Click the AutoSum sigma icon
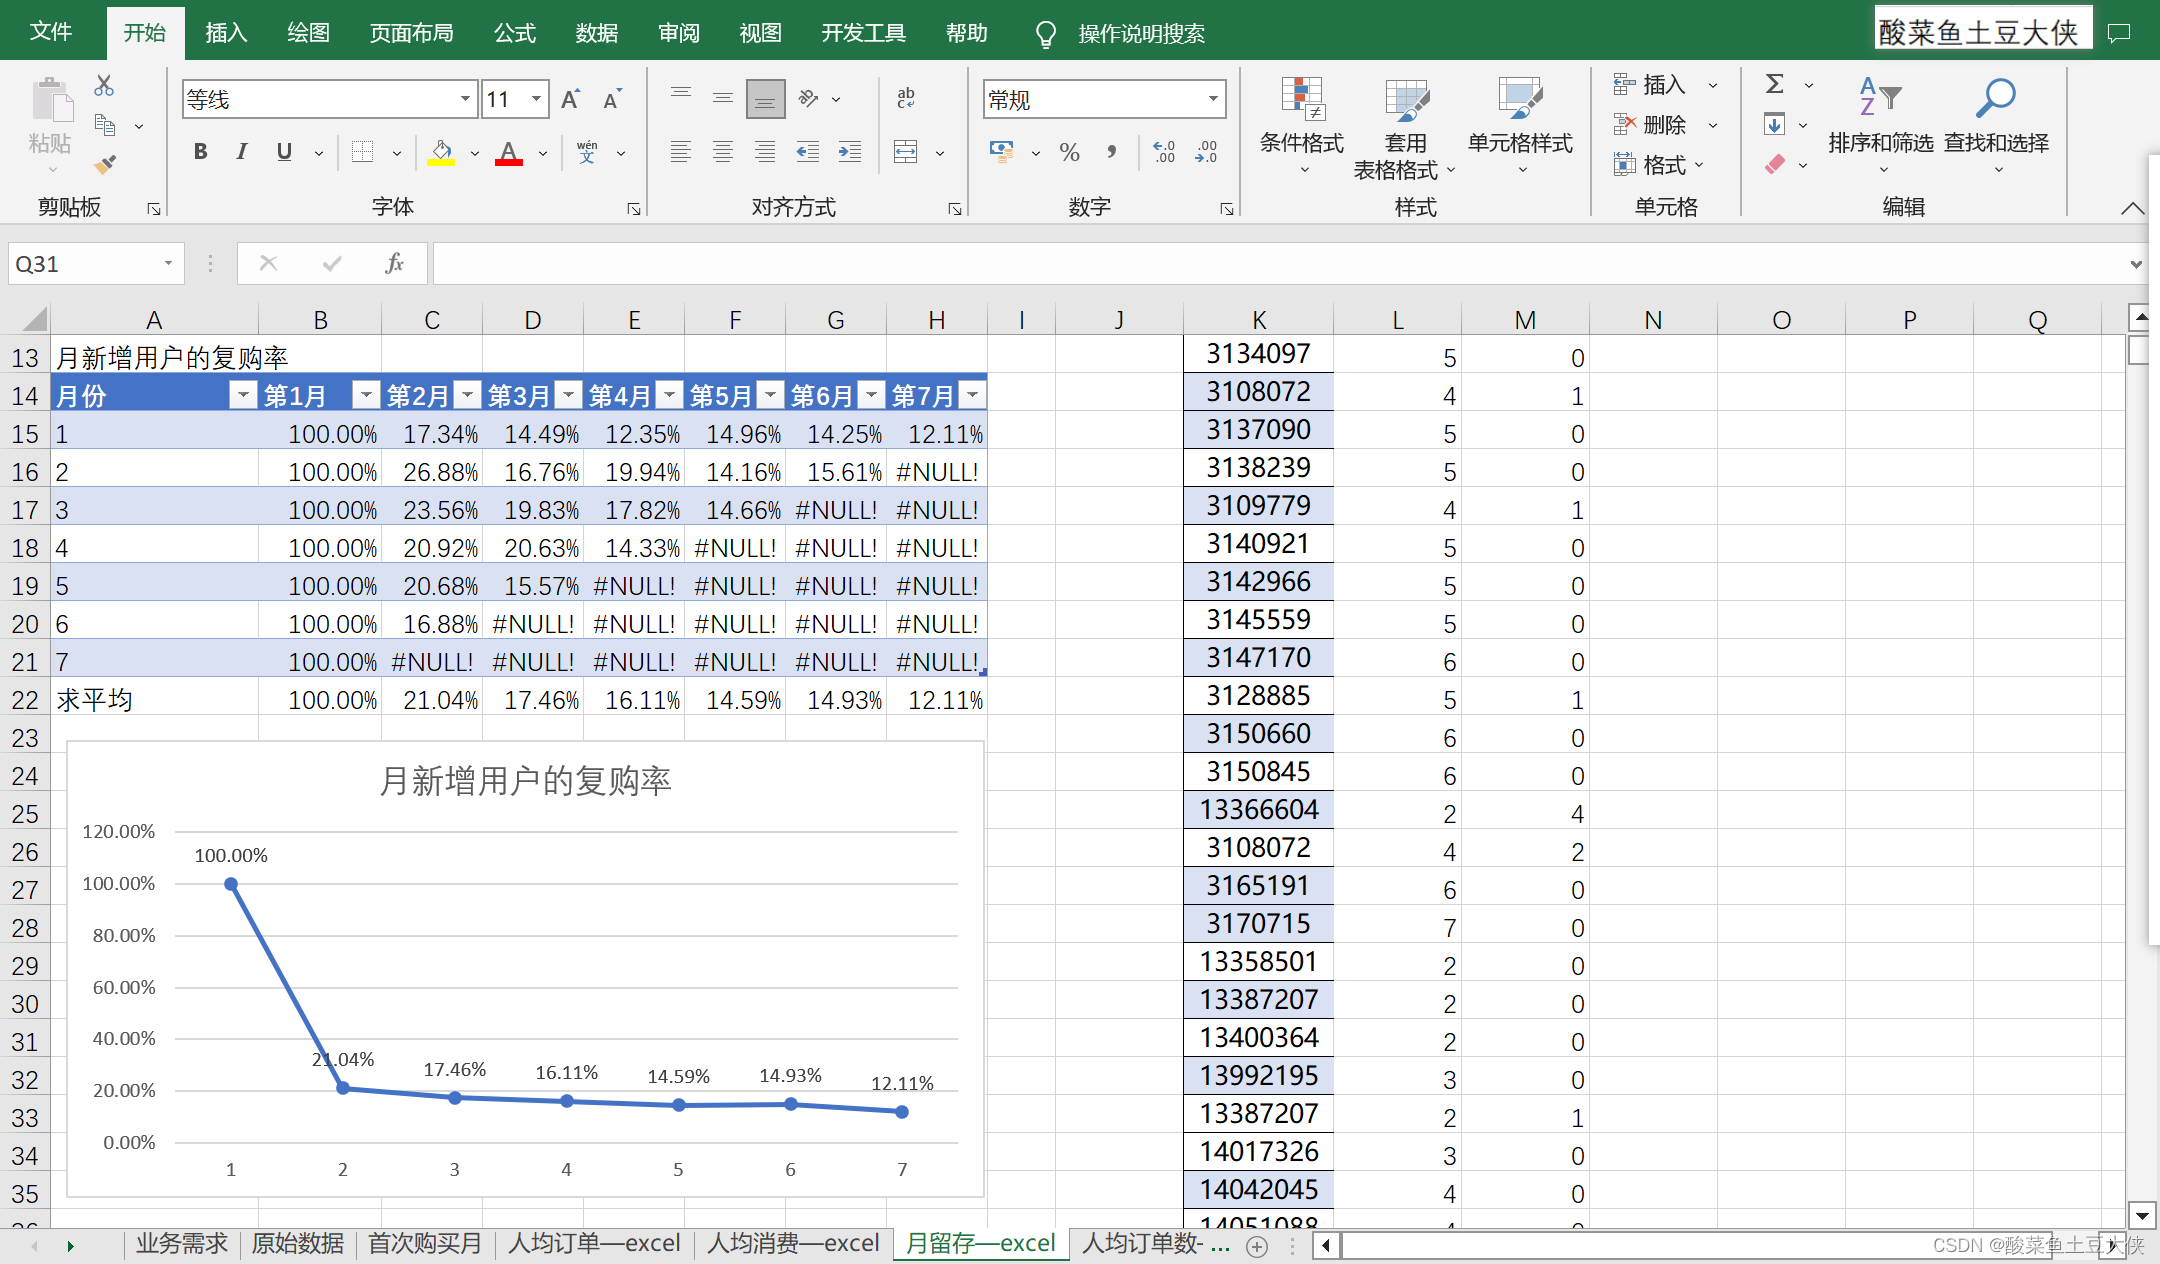This screenshot has width=2160, height=1264. (1774, 84)
